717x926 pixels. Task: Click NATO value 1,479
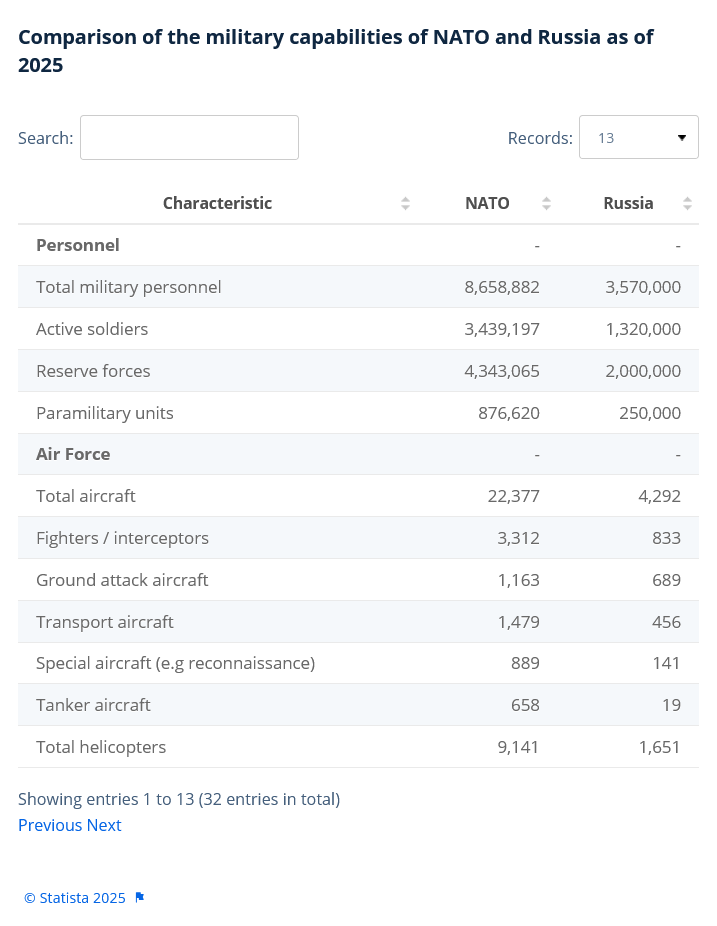(519, 622)
